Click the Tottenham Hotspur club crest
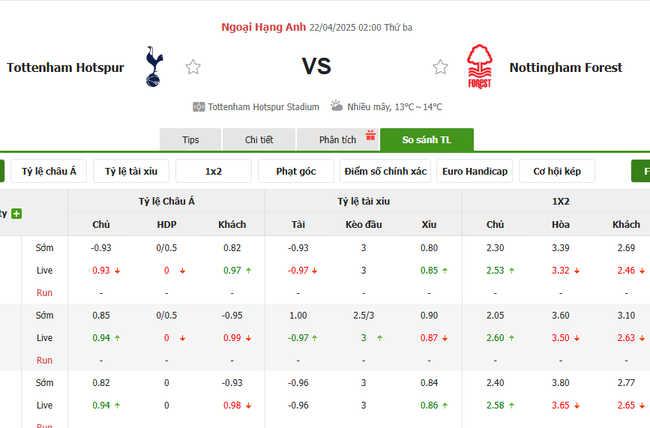This screenshot has width=650, height=428. tap(153, 66)
